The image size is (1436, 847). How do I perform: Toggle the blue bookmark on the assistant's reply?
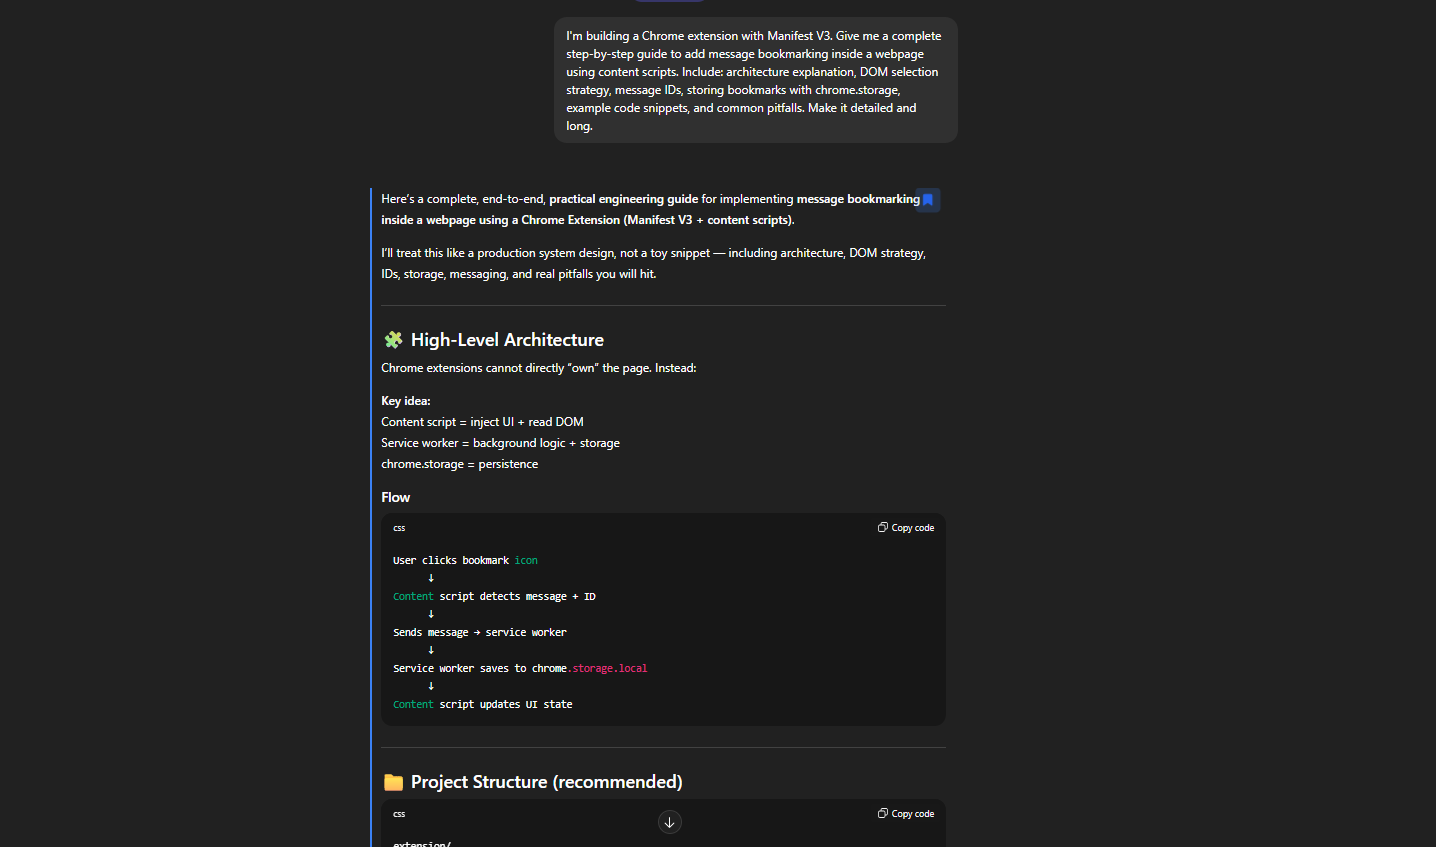pyautogui.click(x=927, y=200)
